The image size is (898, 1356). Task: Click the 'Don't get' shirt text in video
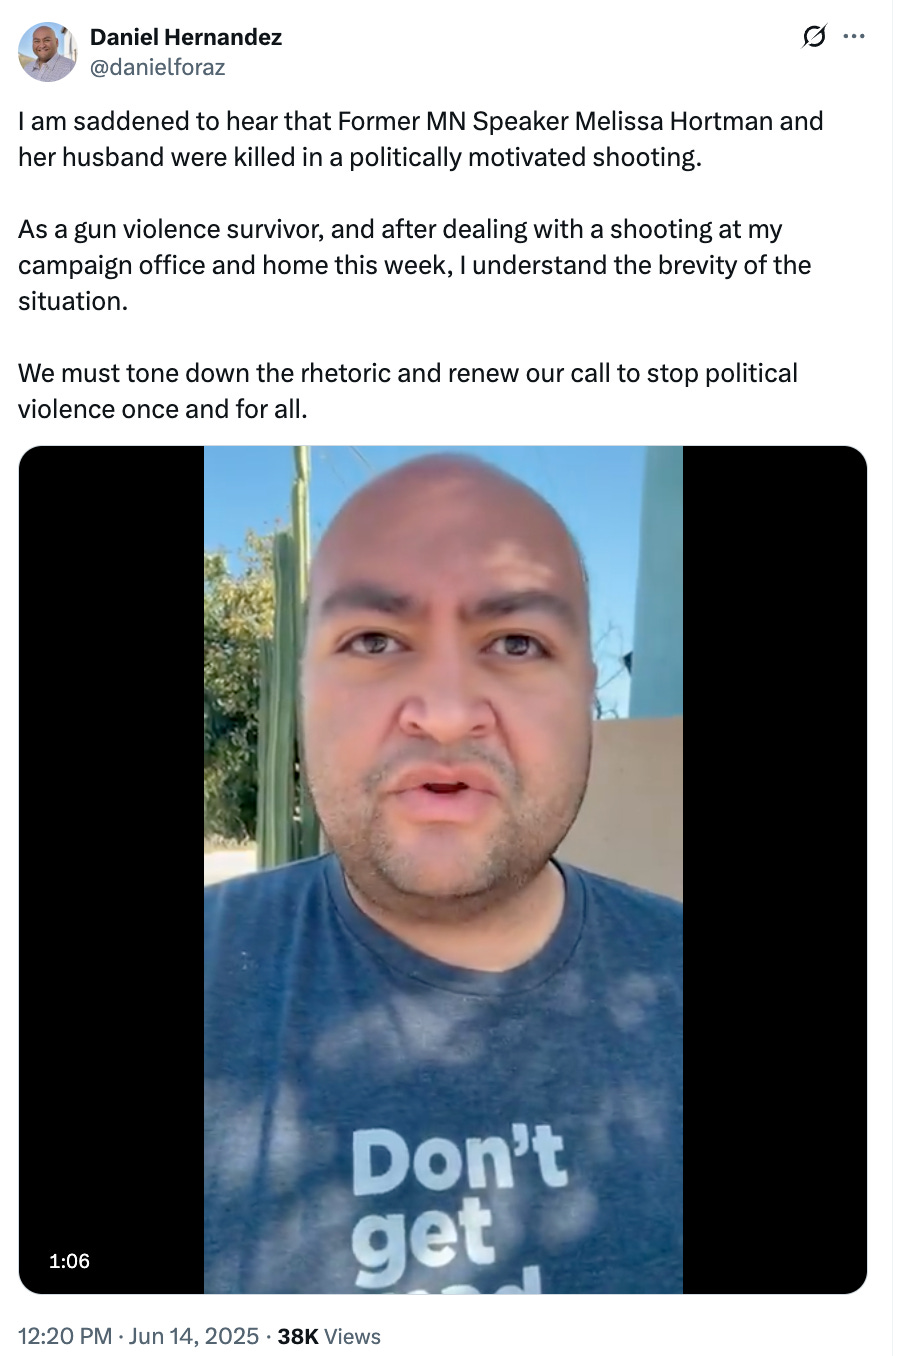pyautogui.click(x=455, y=1205)
